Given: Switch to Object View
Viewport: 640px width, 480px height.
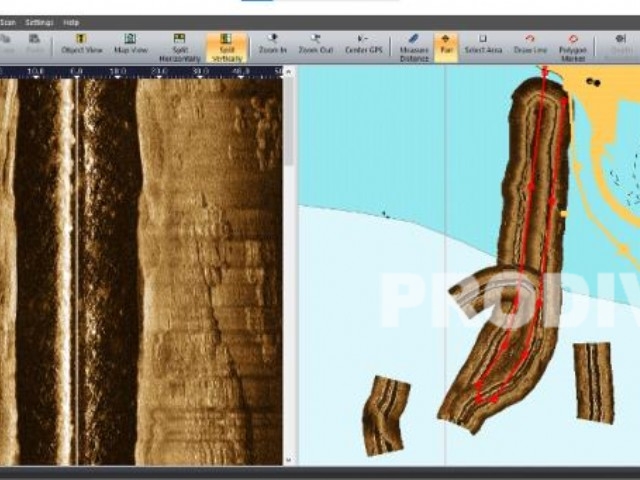Looking at the screenshot, I should click(x=80, y=46).
